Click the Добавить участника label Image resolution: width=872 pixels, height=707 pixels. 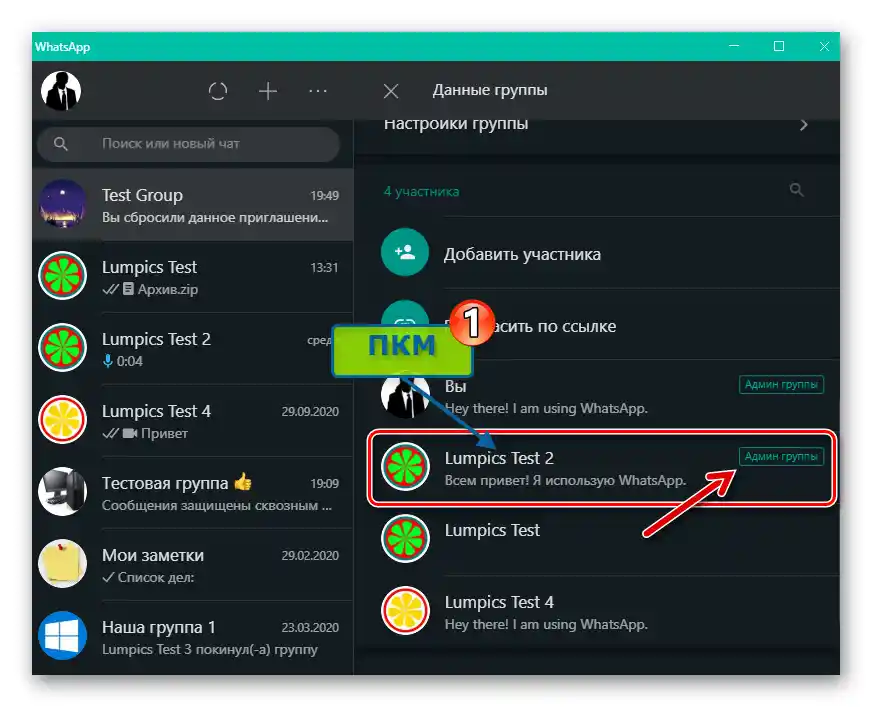(x=522, y=254)
